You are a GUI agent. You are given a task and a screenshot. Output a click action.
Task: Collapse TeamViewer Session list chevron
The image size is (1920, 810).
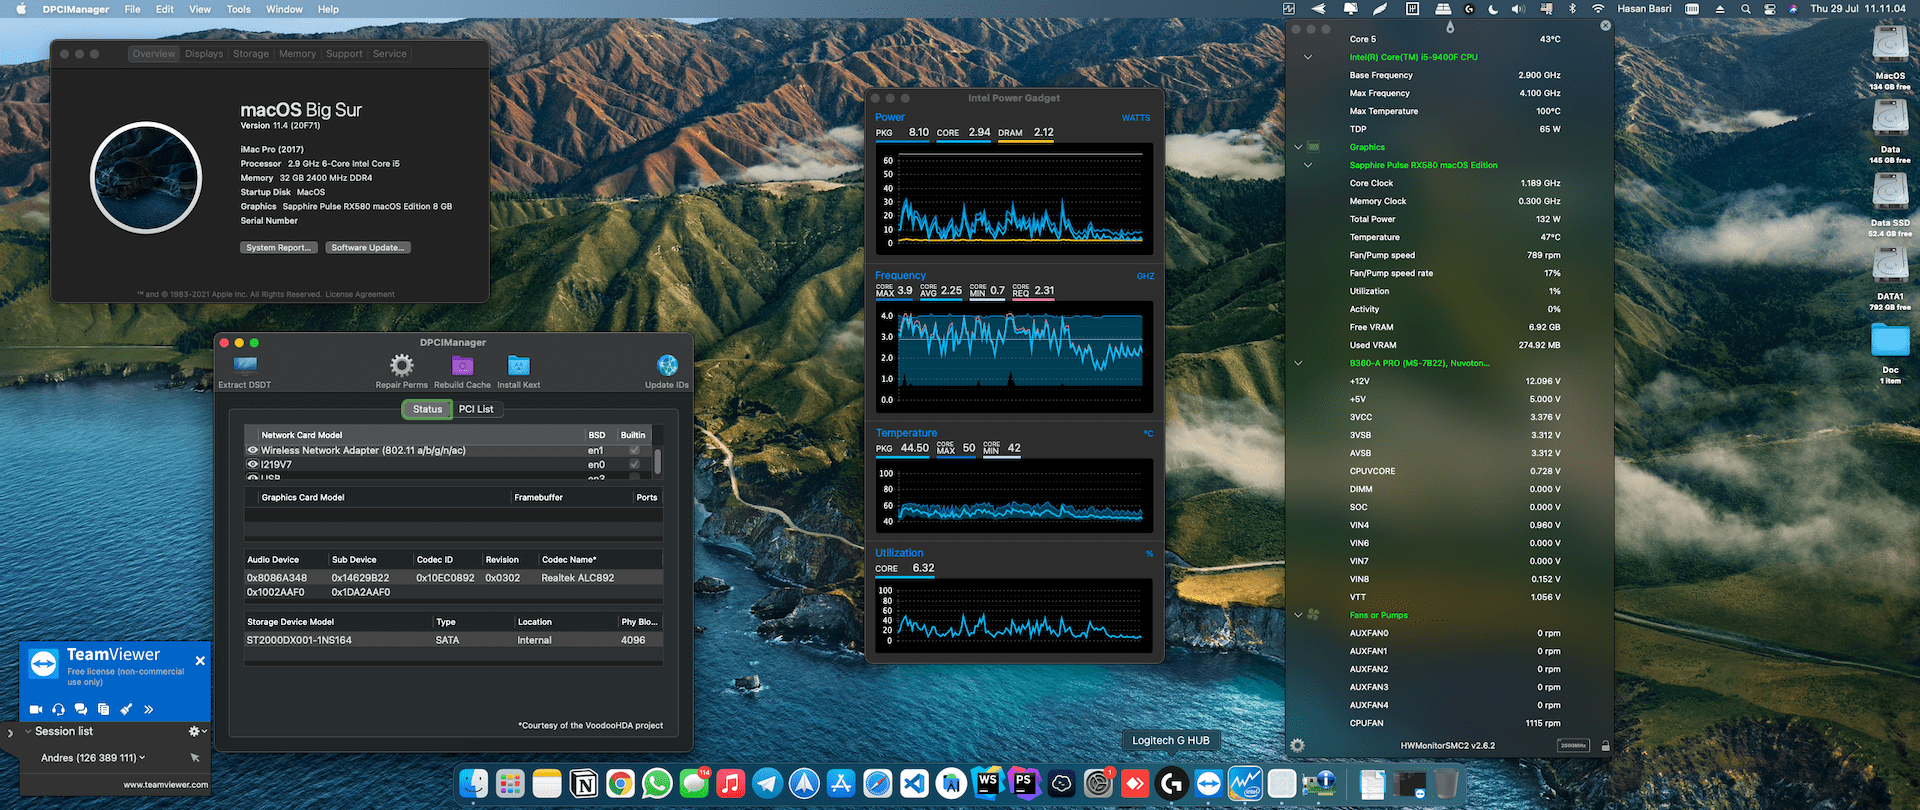(x=28, y=731)
